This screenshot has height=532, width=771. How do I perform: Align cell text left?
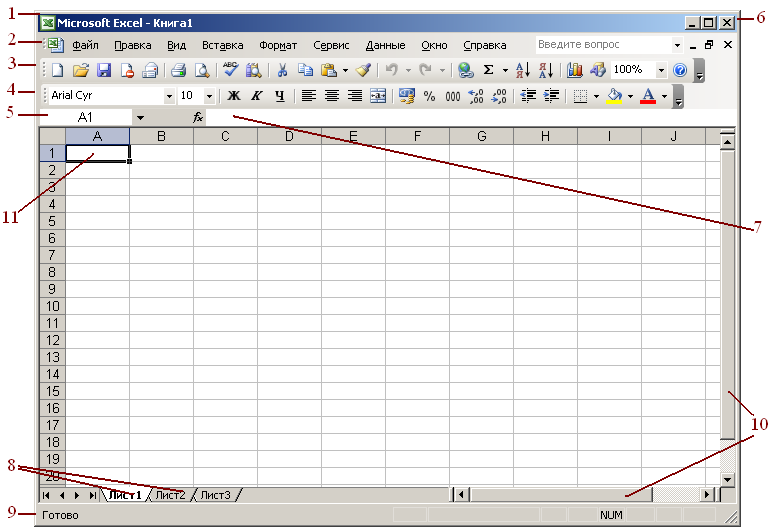pyautogui.click(x=308, y=96)
